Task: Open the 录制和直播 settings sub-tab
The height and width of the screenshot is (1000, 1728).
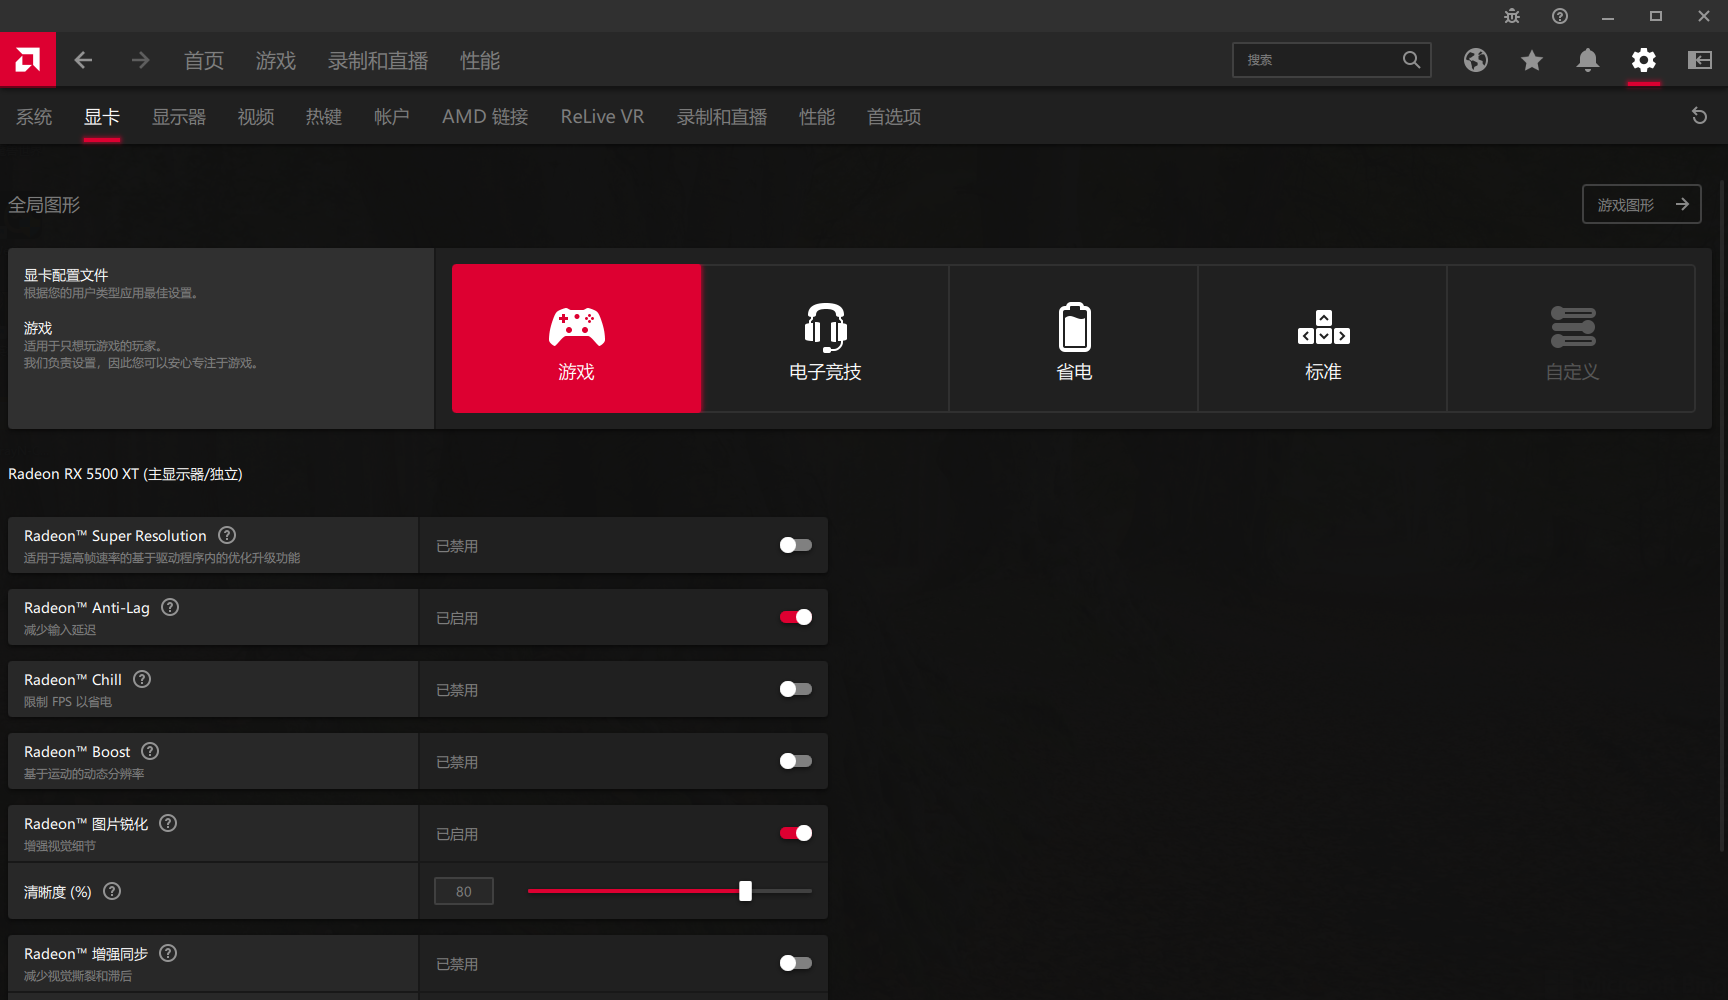Action: pyautogui.click(x=722, y=117)
